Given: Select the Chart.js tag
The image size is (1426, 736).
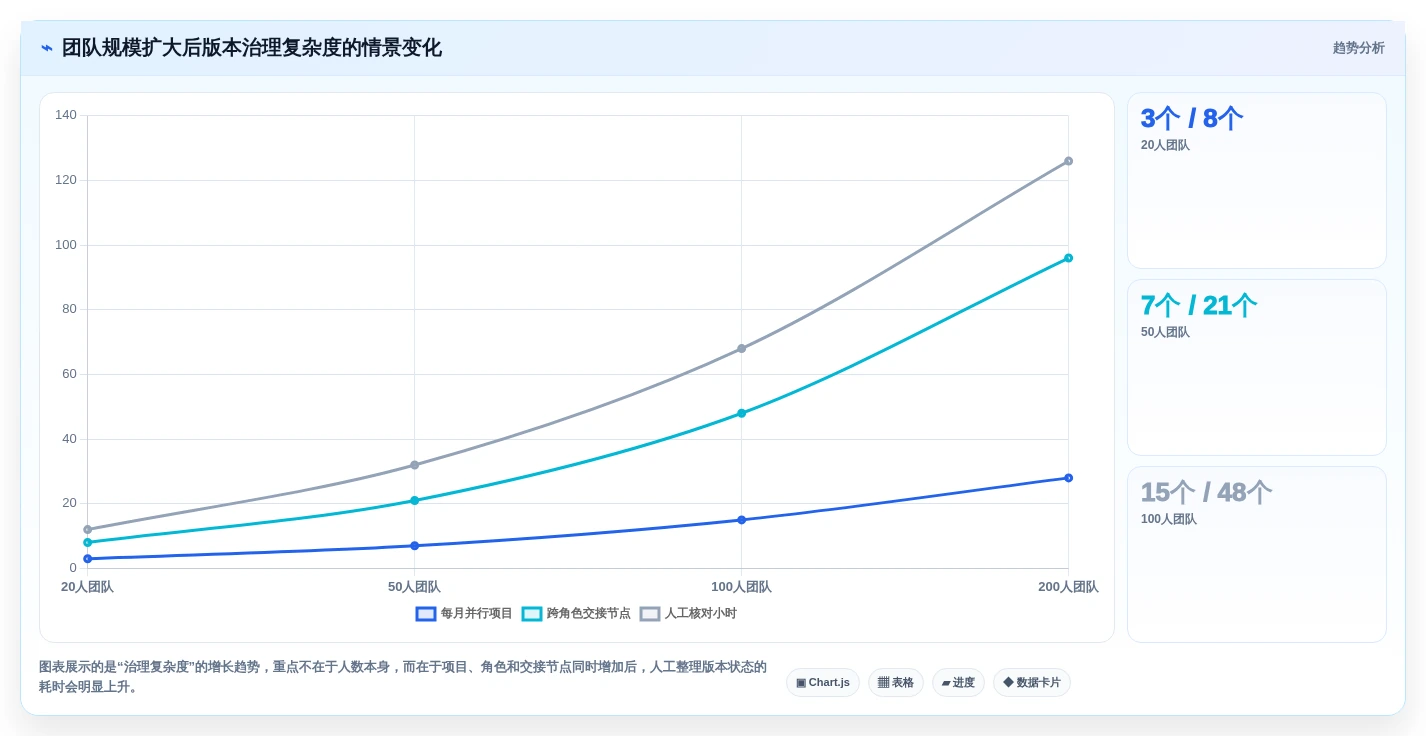Looking at the screenshot, I should [x=823, y=683].
